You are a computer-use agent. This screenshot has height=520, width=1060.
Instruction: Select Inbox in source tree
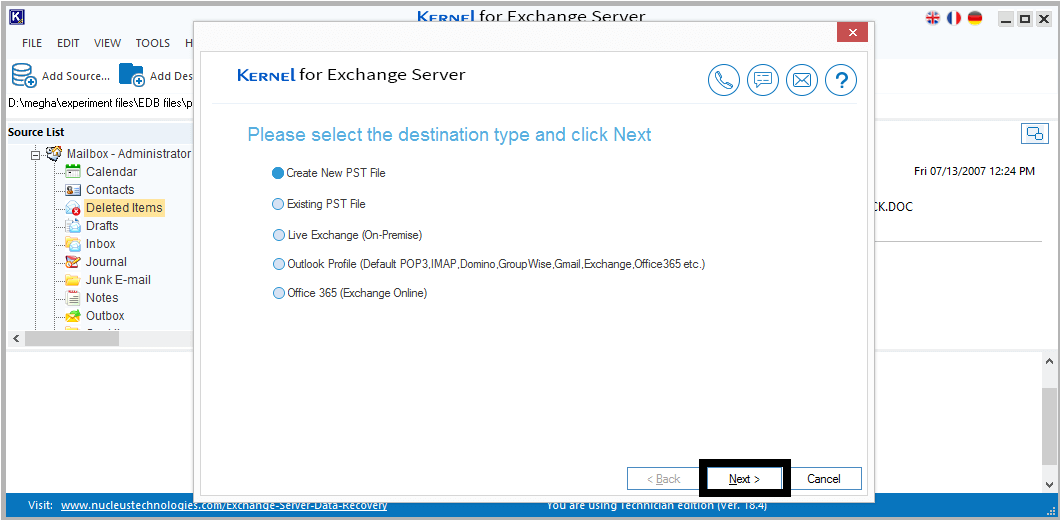click(101, 244)
